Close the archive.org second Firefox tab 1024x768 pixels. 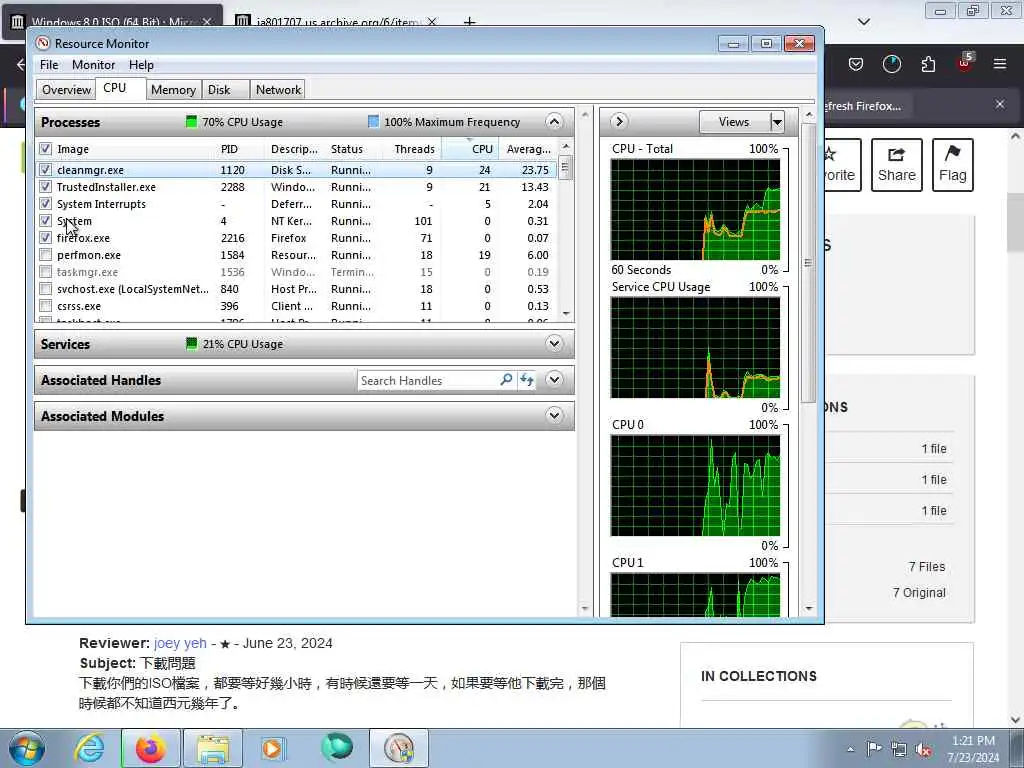coord(432,22)
